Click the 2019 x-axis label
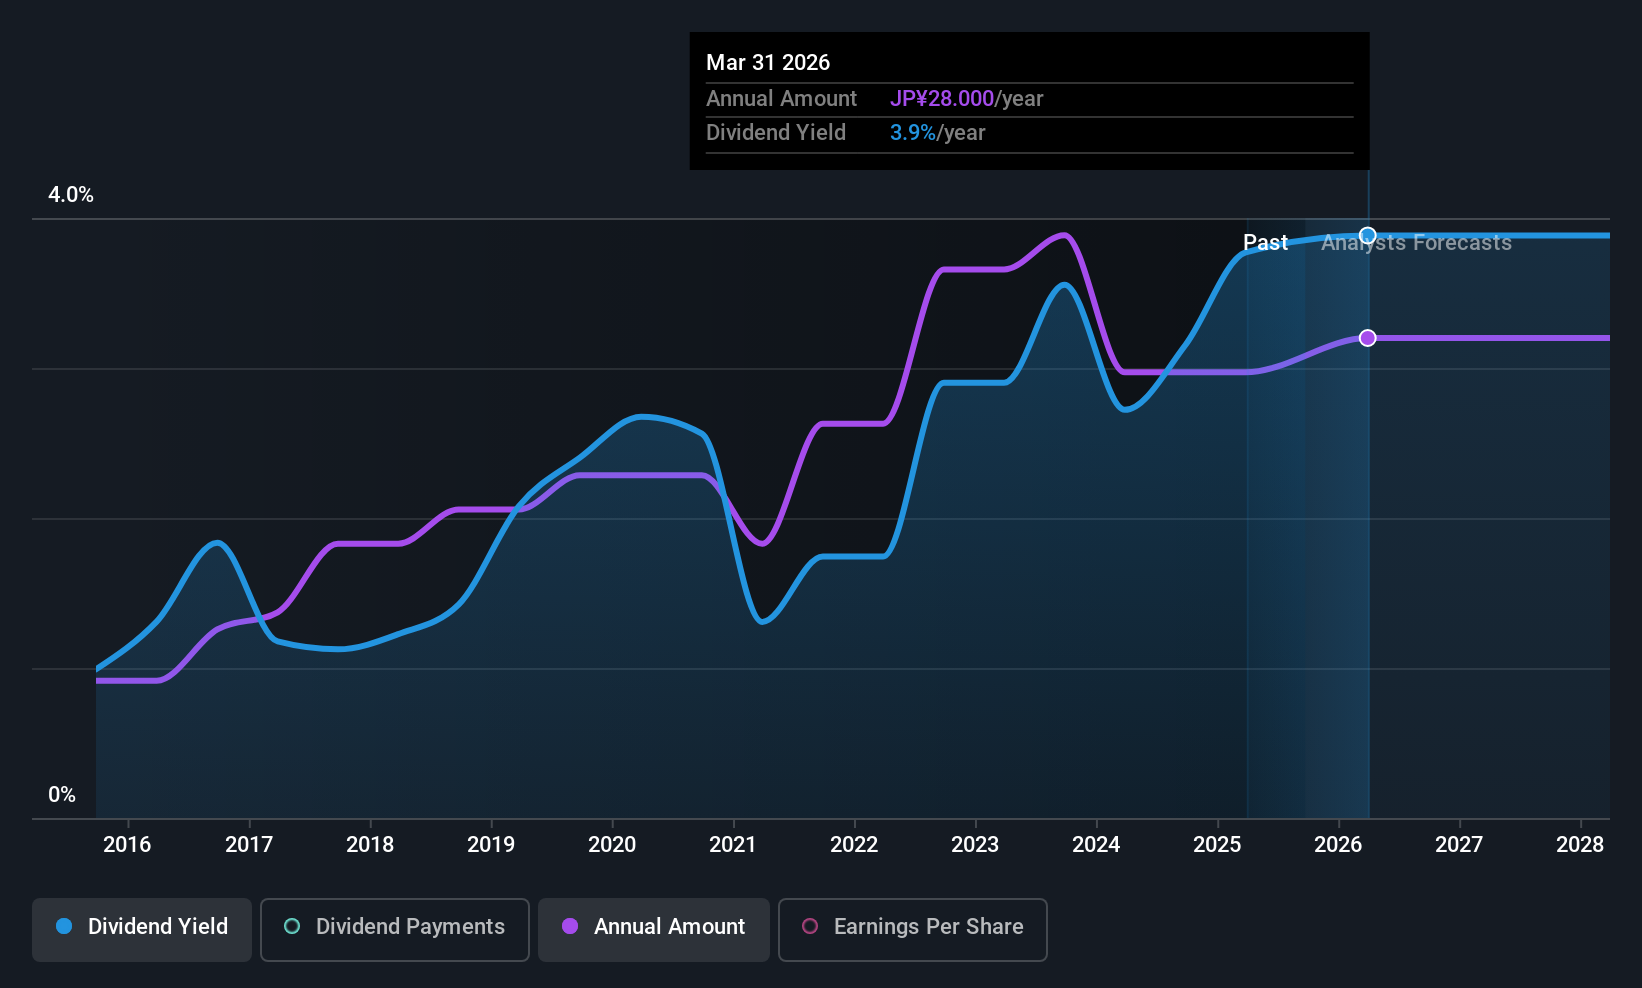Screen dimensions: 1642x988 pyautogui.click(x=491, y=845)
